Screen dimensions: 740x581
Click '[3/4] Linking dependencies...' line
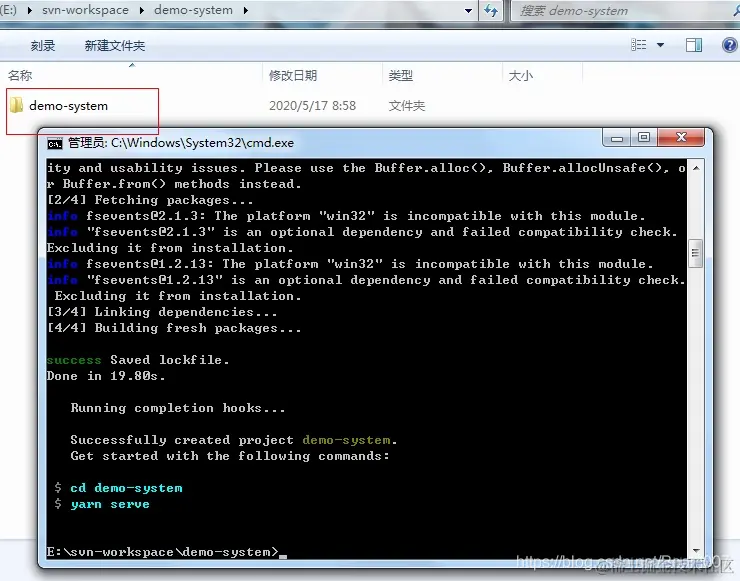tap(162, 312)
